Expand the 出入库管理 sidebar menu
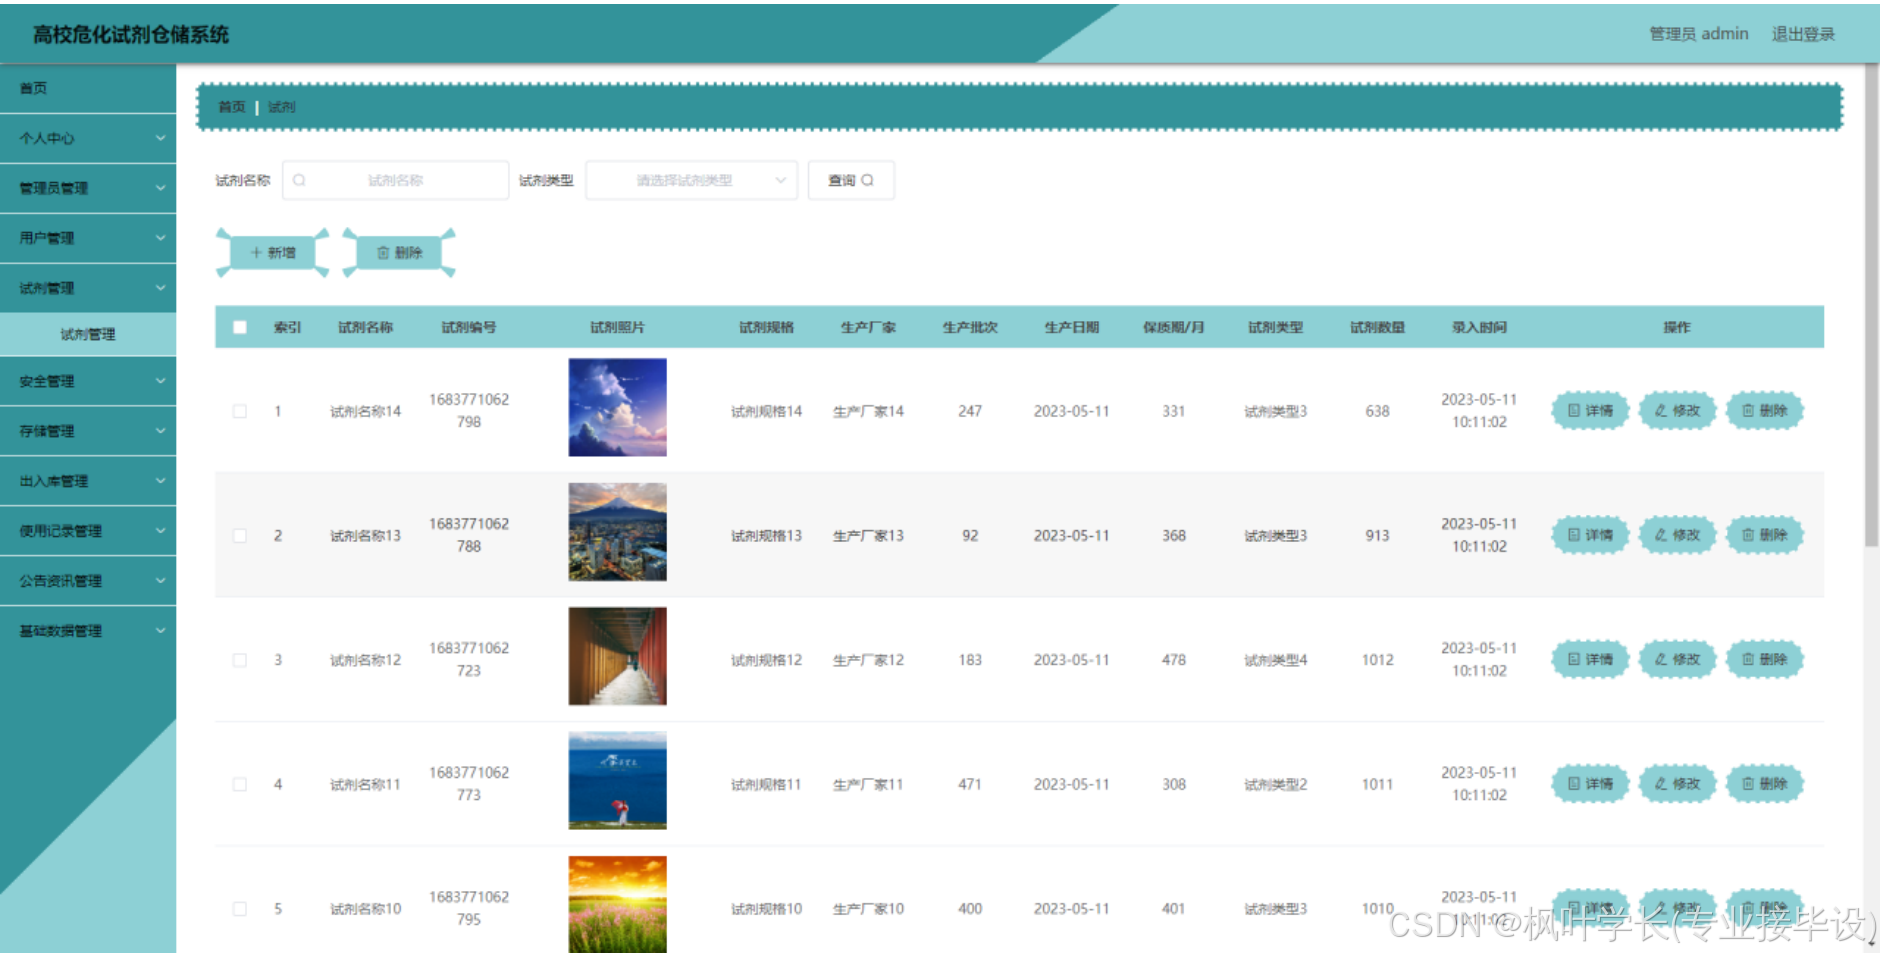 point(88,481)
